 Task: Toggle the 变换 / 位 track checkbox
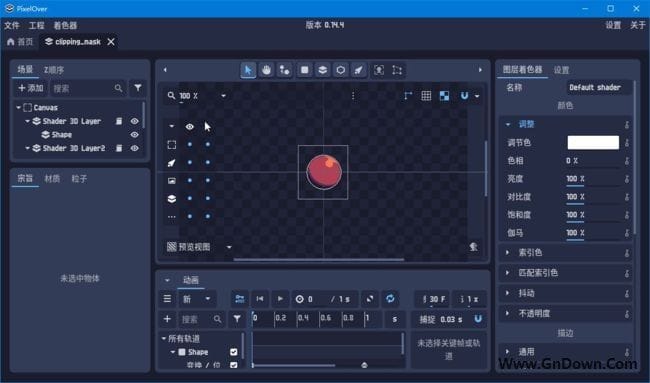234,365
